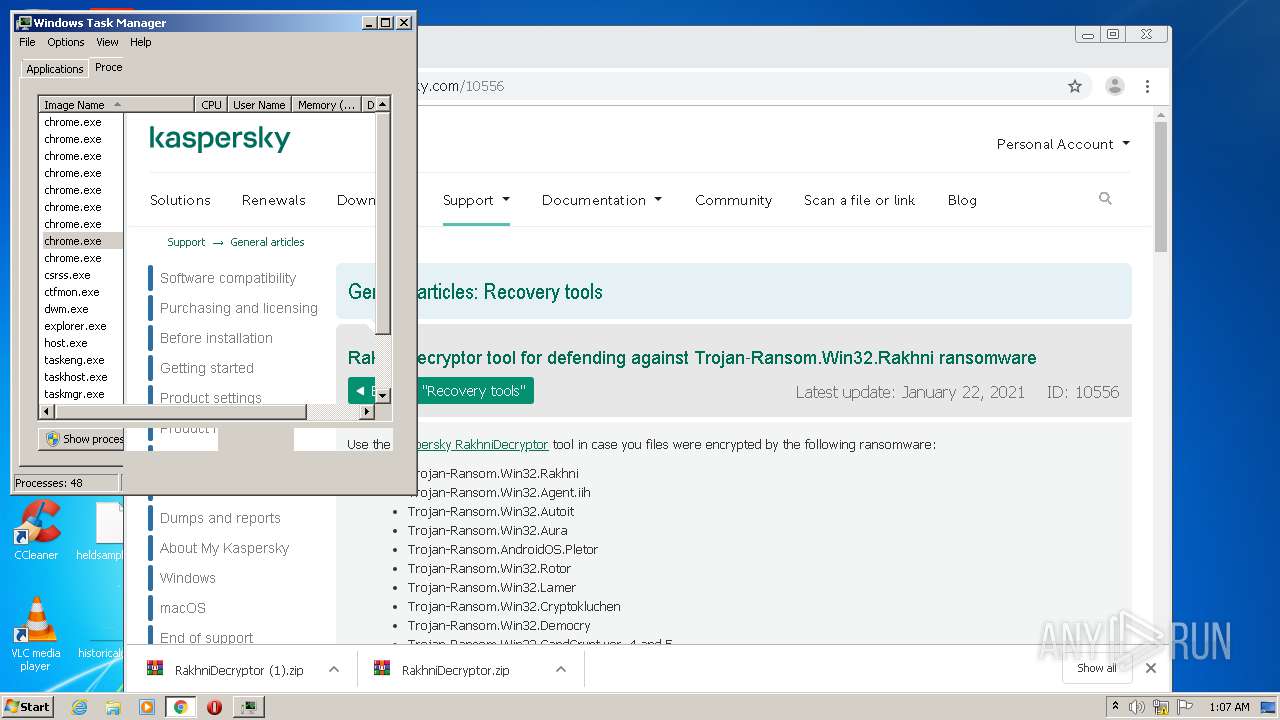1280x720 pixels.
Task: Expand the Support navigation dropdown
Action: pos(476,200)
